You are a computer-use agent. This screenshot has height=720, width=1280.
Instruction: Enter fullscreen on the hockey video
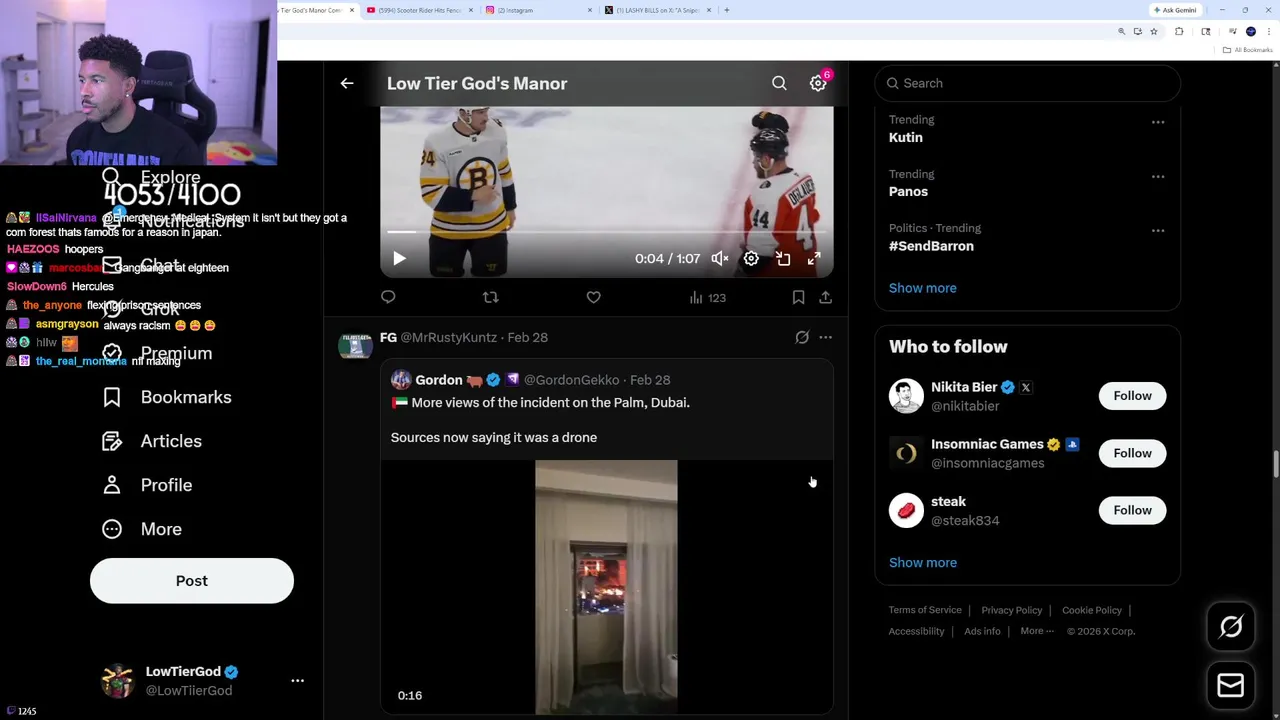[814, 259]
